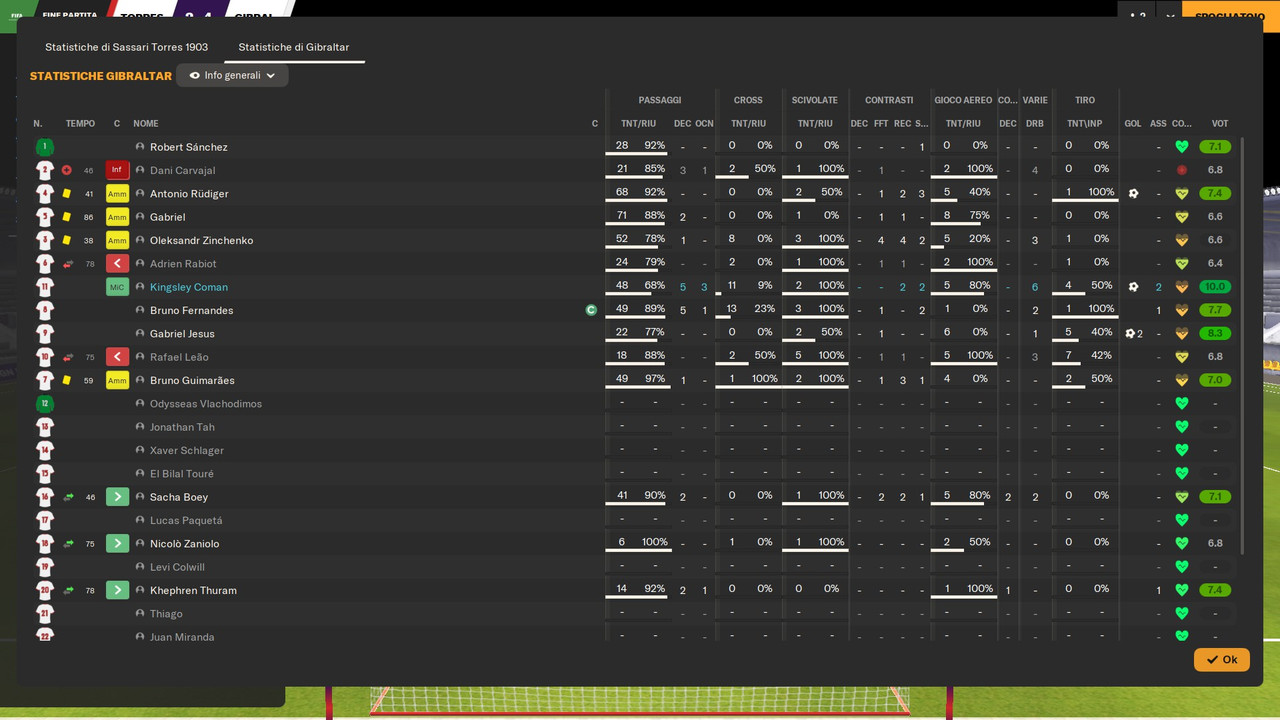The width and height of the screenshot is (1280, 720).
Task: Click Nicolò Zaniolo's green substituted-on arrow
Action: pos(117,544)
